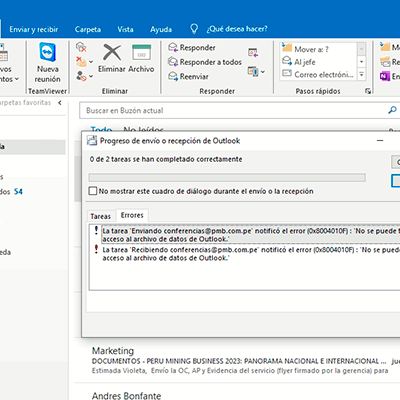Open the Vista ribbon tab
The height and width of the screenshot is (400, 400).
(x=125, y=29)
